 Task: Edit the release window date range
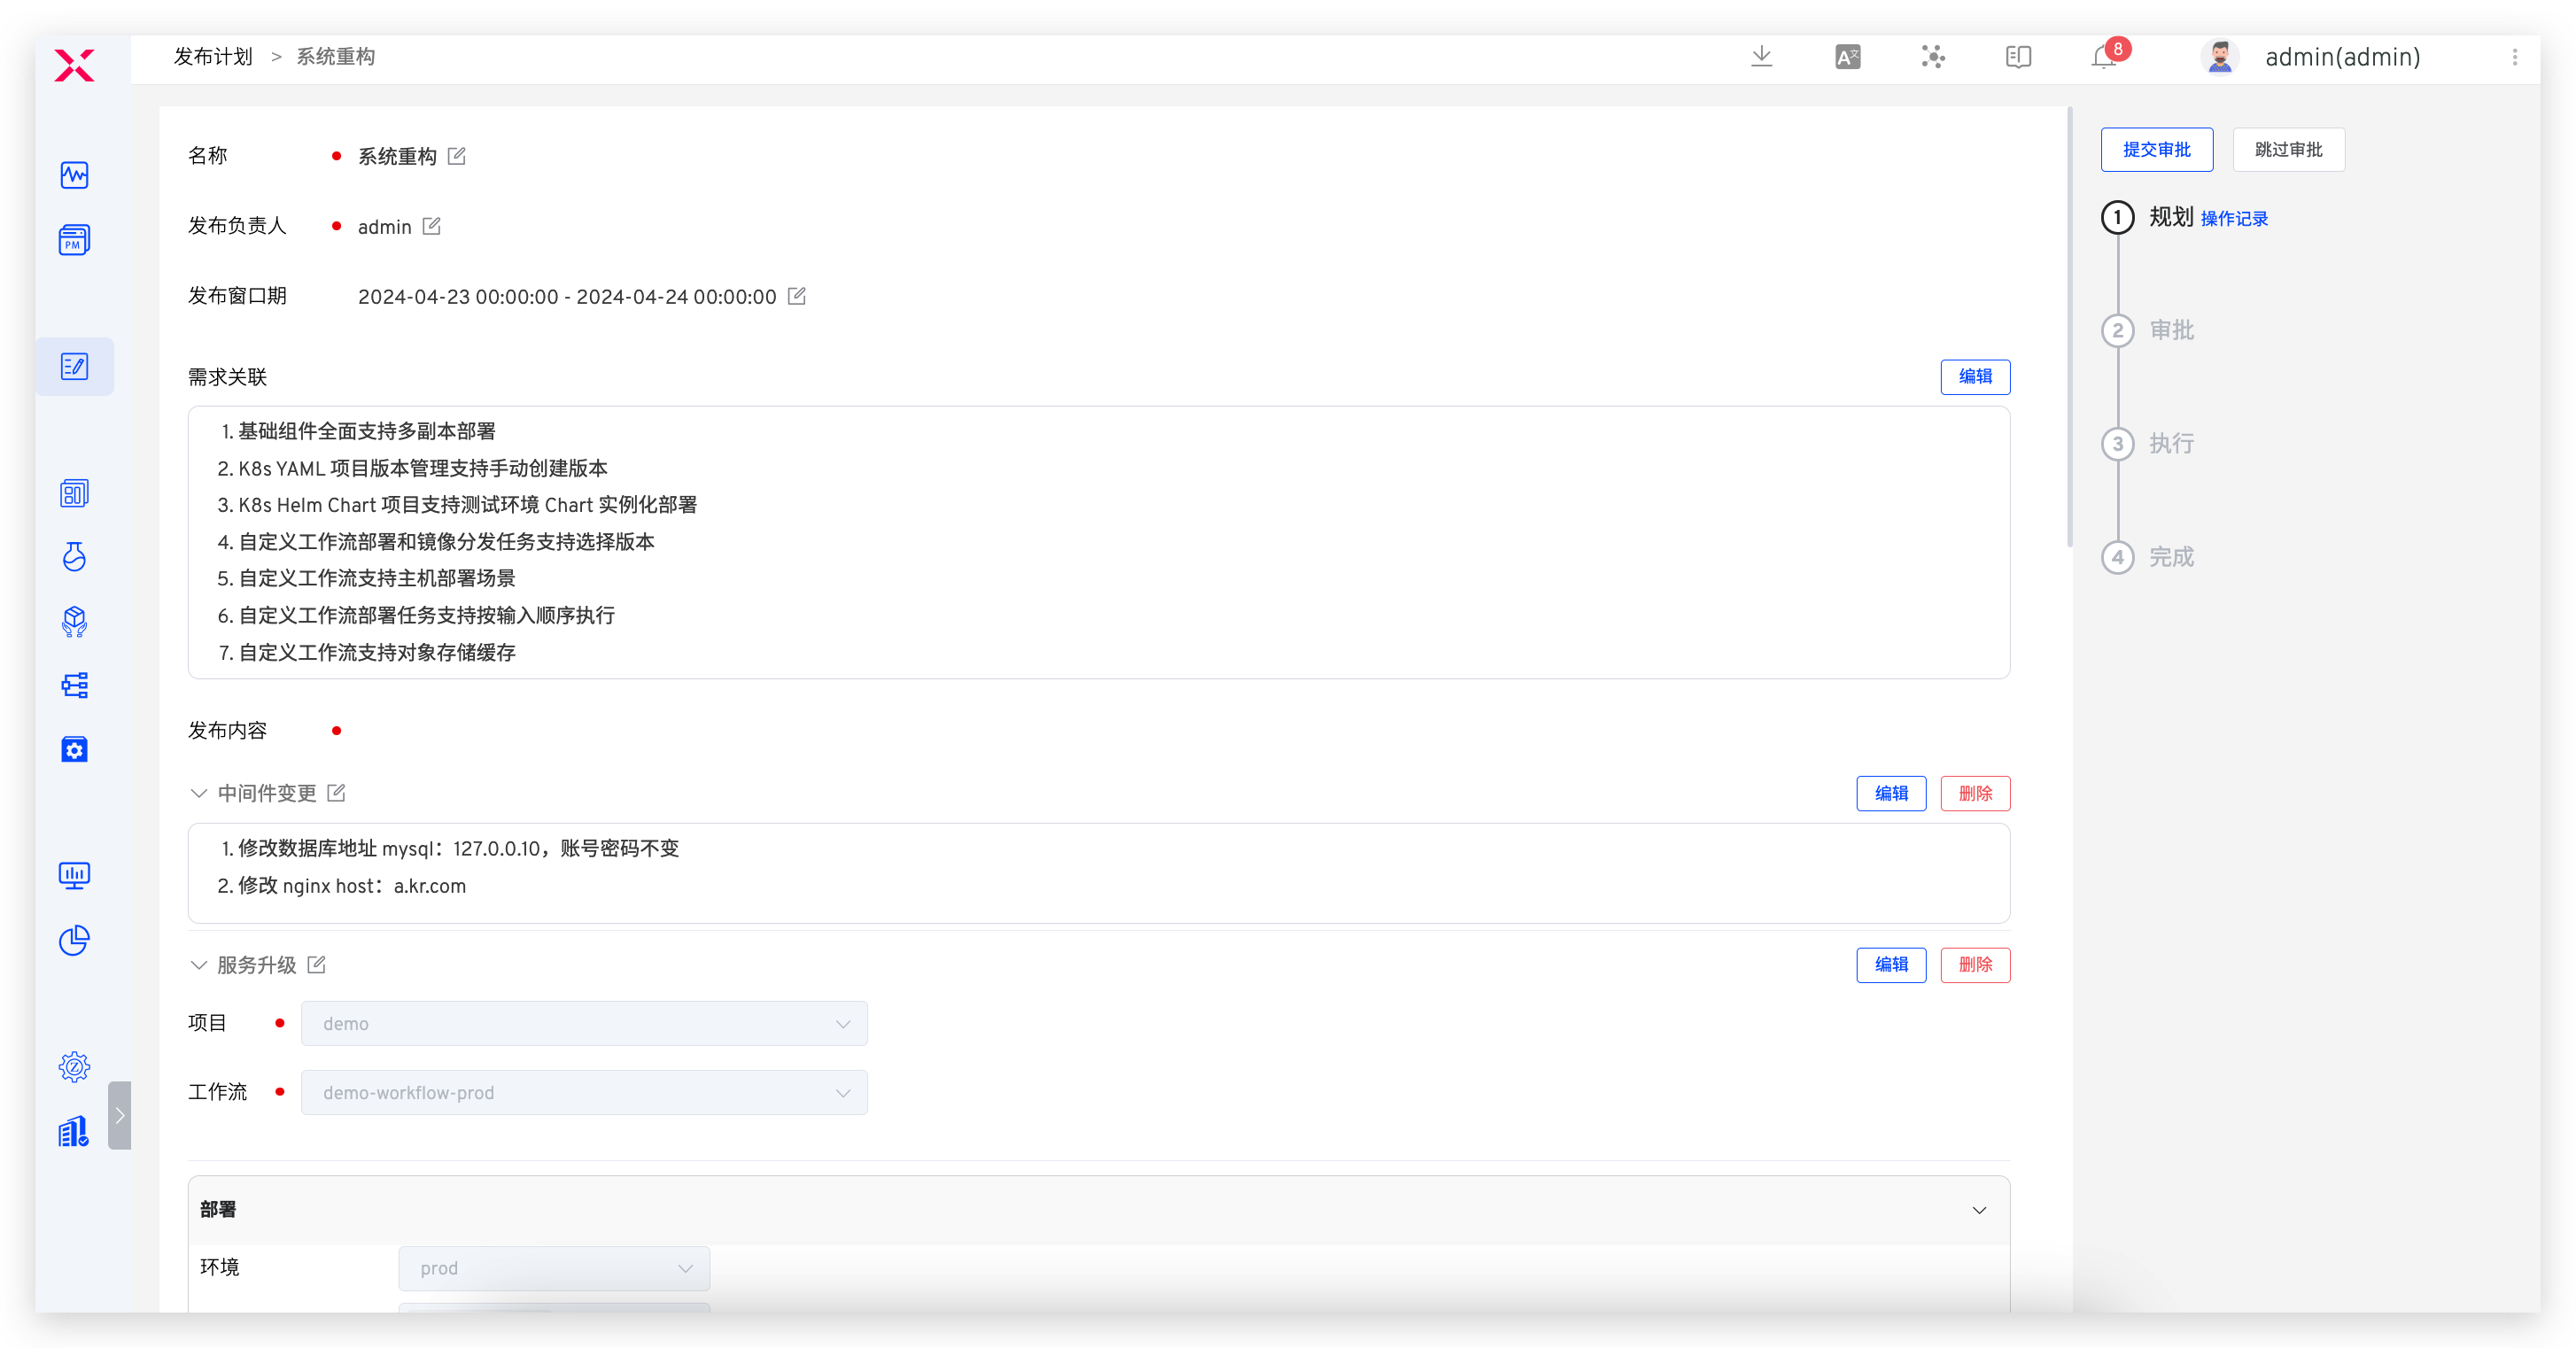[797, 296]
